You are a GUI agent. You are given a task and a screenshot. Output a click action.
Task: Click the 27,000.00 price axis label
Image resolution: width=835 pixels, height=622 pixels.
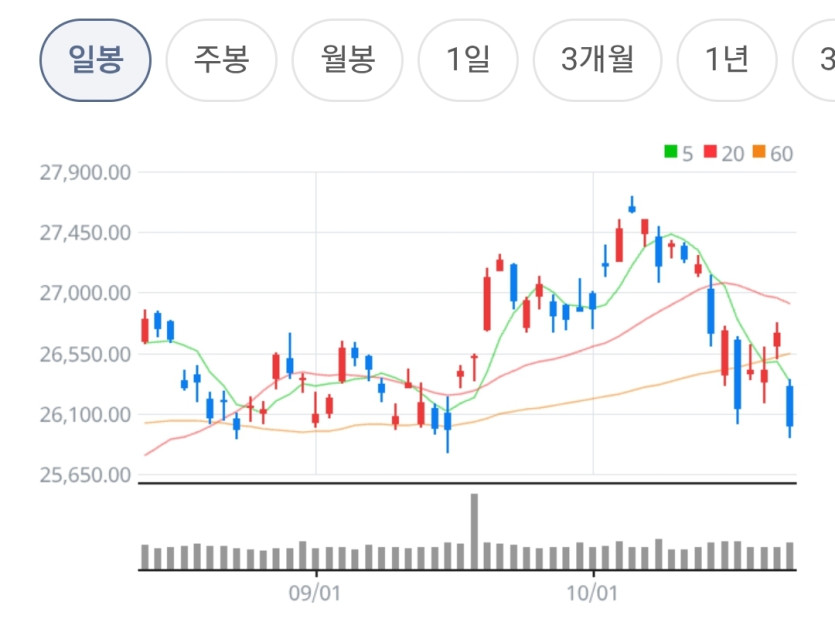click(85, 293)
